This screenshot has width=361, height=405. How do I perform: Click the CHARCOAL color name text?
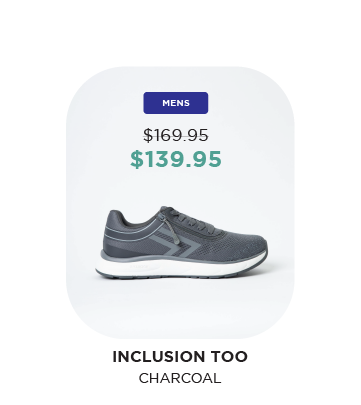pyautogui.click(x=180, y=378)
